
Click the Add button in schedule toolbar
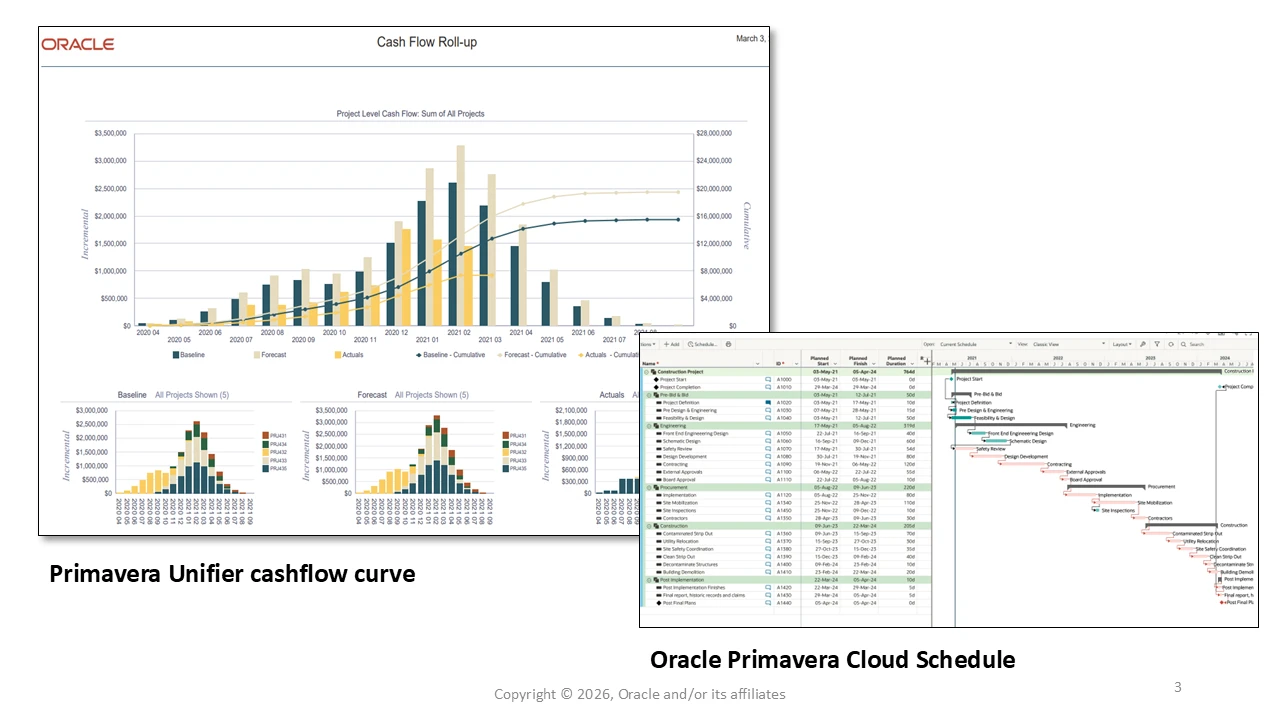click(x=672, y=344)
